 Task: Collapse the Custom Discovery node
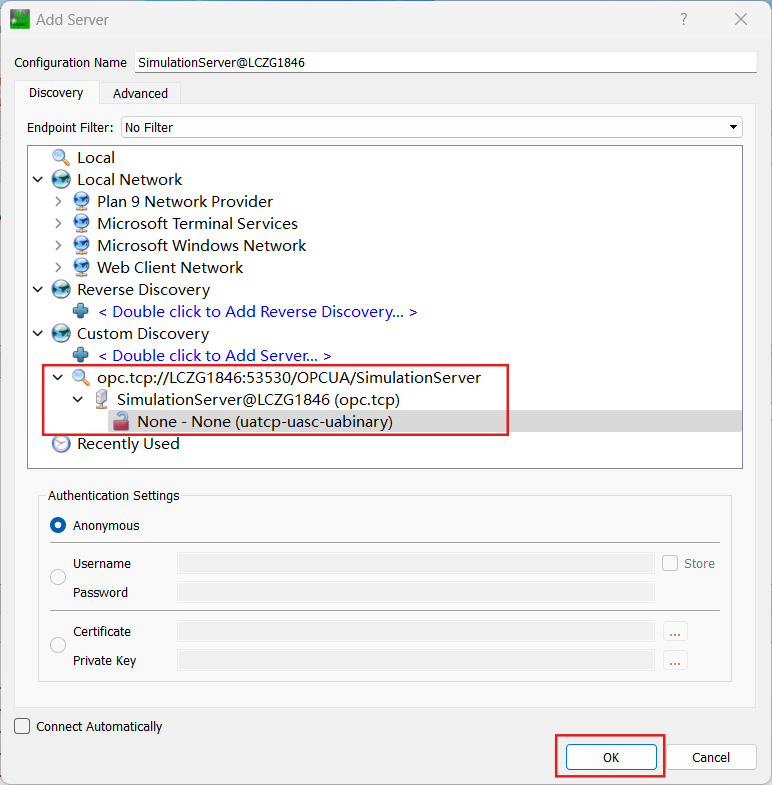tap(38, 333)
